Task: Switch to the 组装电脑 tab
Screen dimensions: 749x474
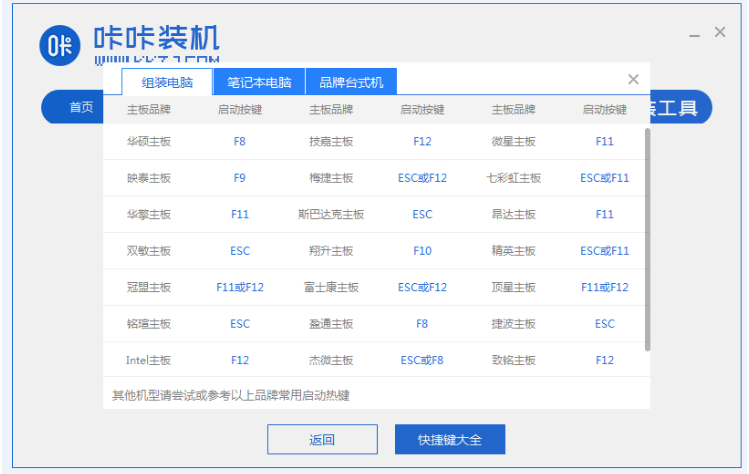Action: (x=167, y=82)
